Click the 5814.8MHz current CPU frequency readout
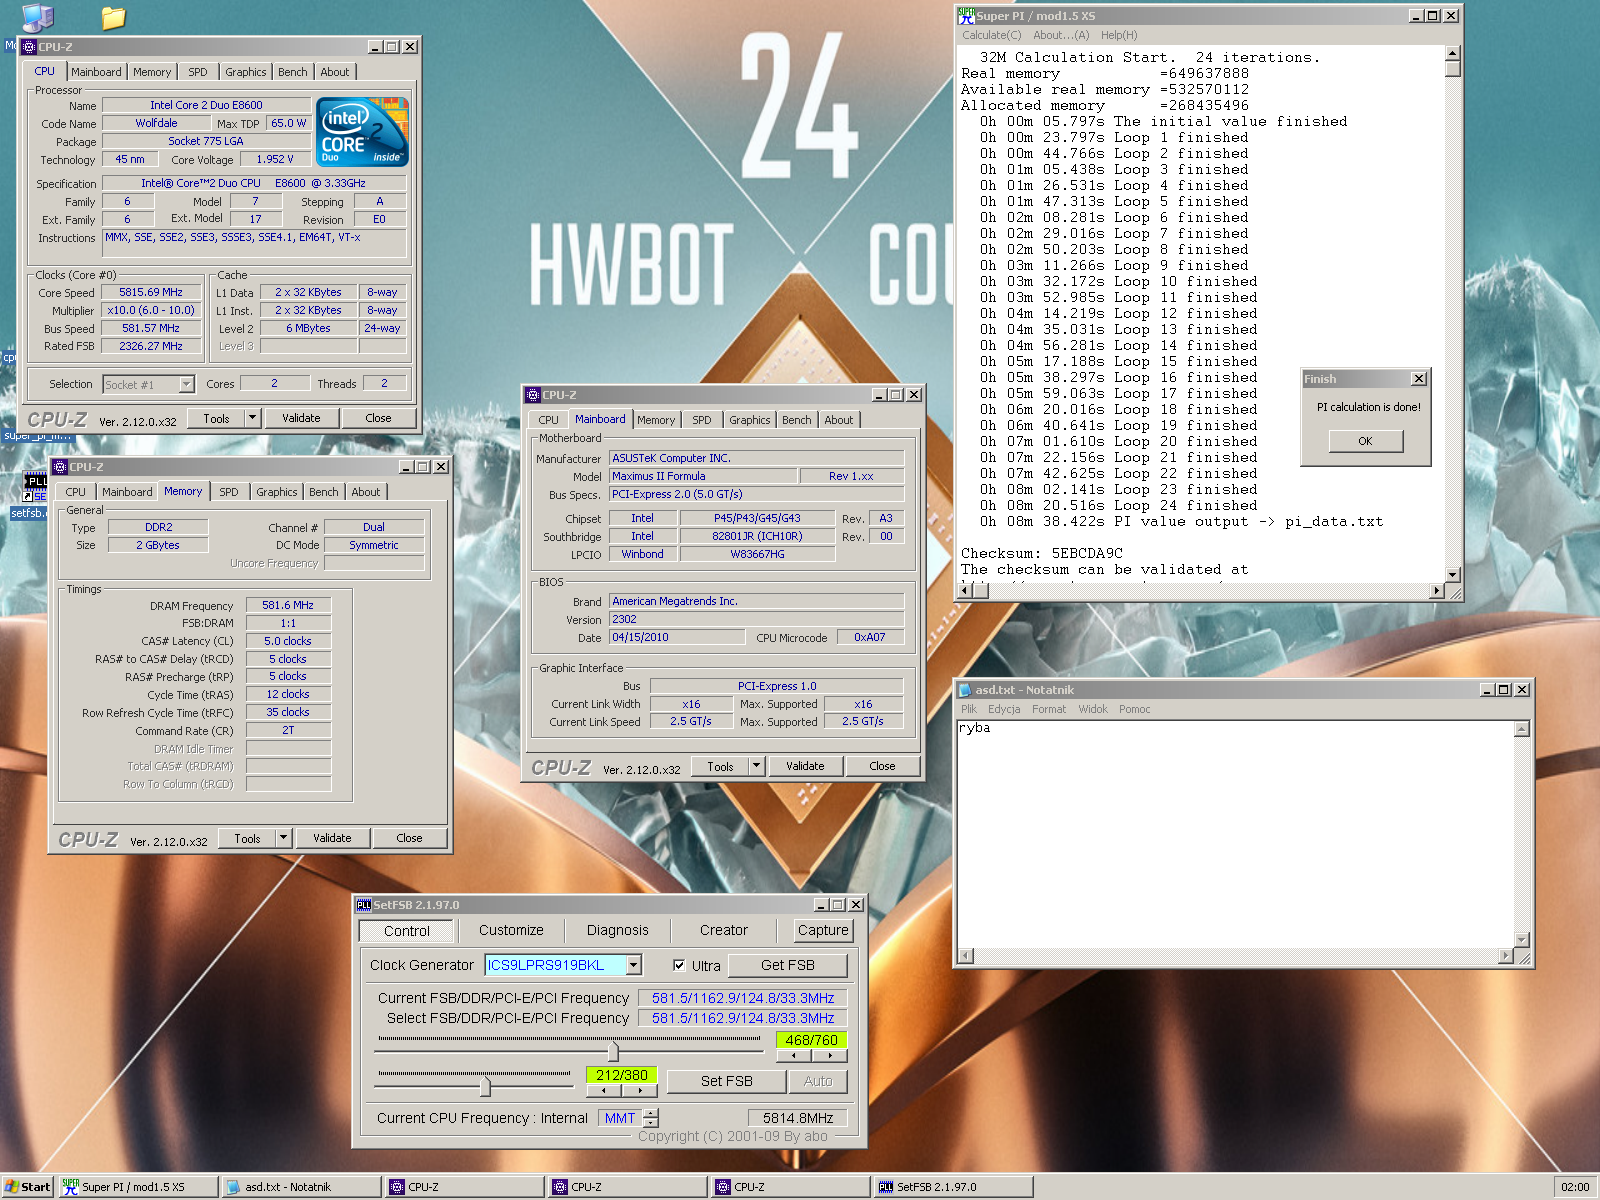Viewport: 1600px width, 1200px height. 798,1118
